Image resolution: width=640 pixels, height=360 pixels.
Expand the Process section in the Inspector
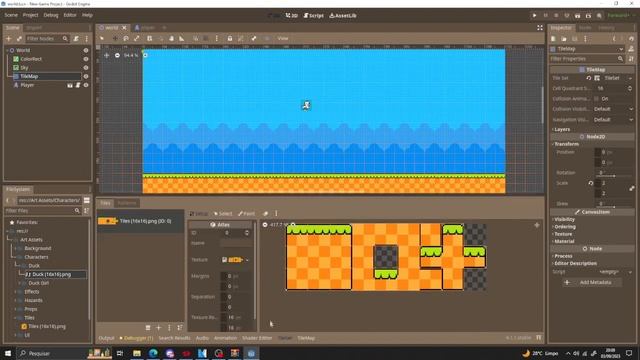coord(562,256)
